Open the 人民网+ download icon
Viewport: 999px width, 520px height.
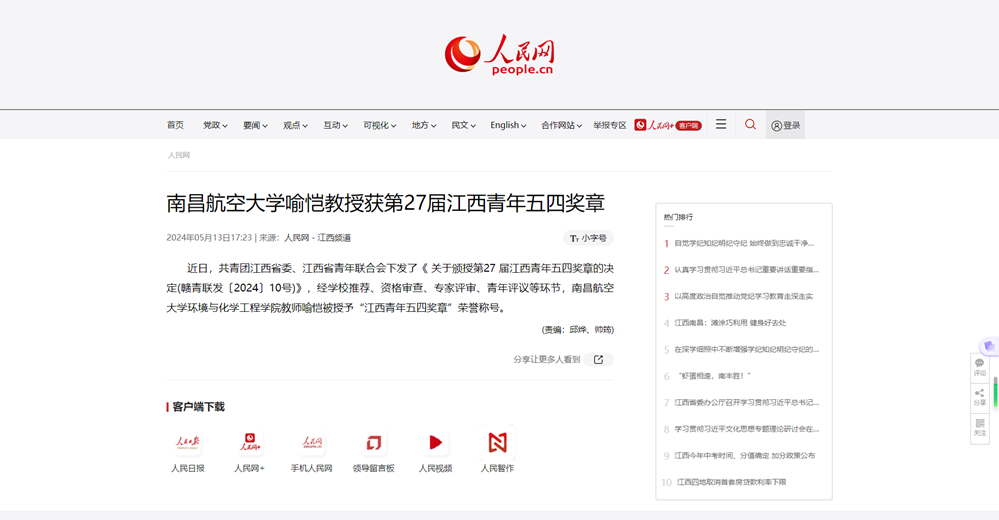[249, 442]
